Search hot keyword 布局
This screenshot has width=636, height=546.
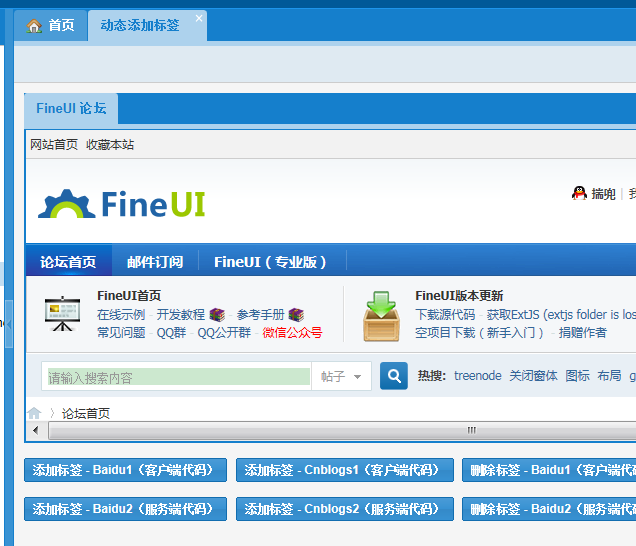[609, 376]
